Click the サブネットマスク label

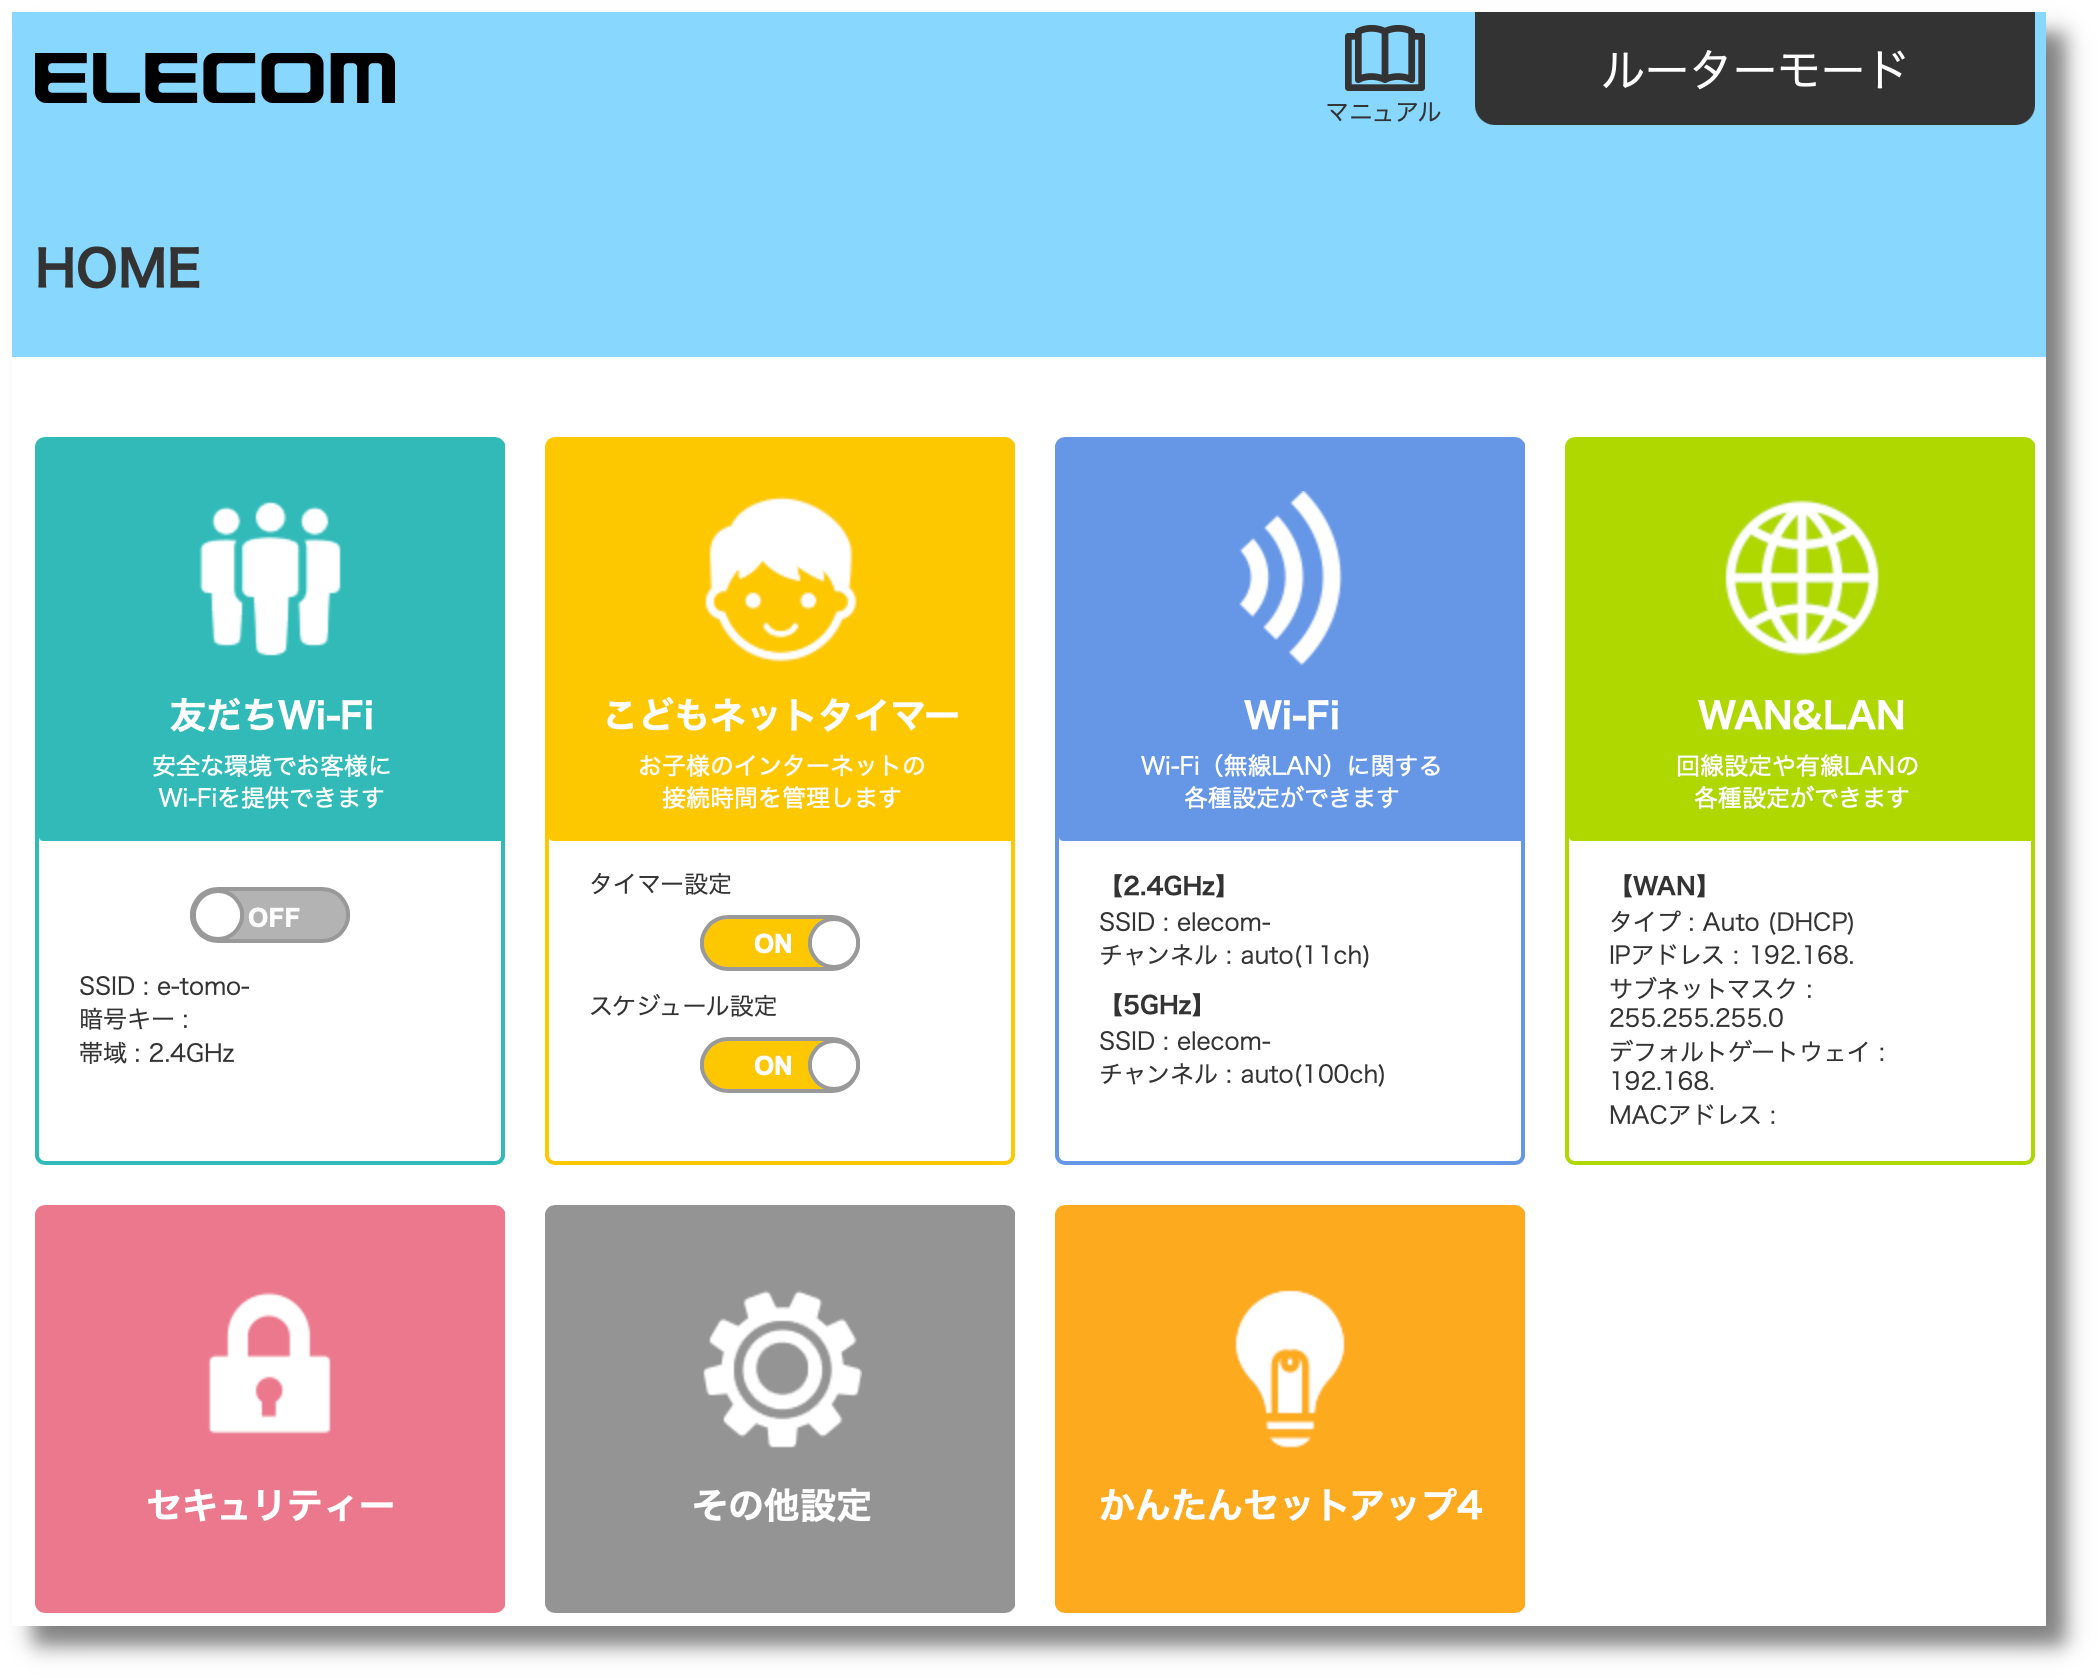point(1711,989)
